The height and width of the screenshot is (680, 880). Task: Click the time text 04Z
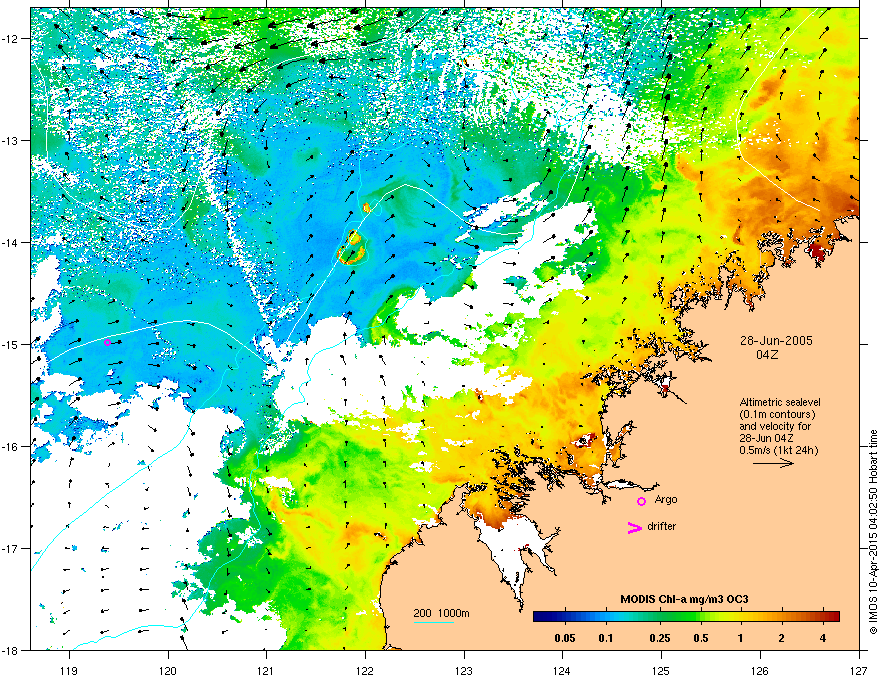[767, 355]
